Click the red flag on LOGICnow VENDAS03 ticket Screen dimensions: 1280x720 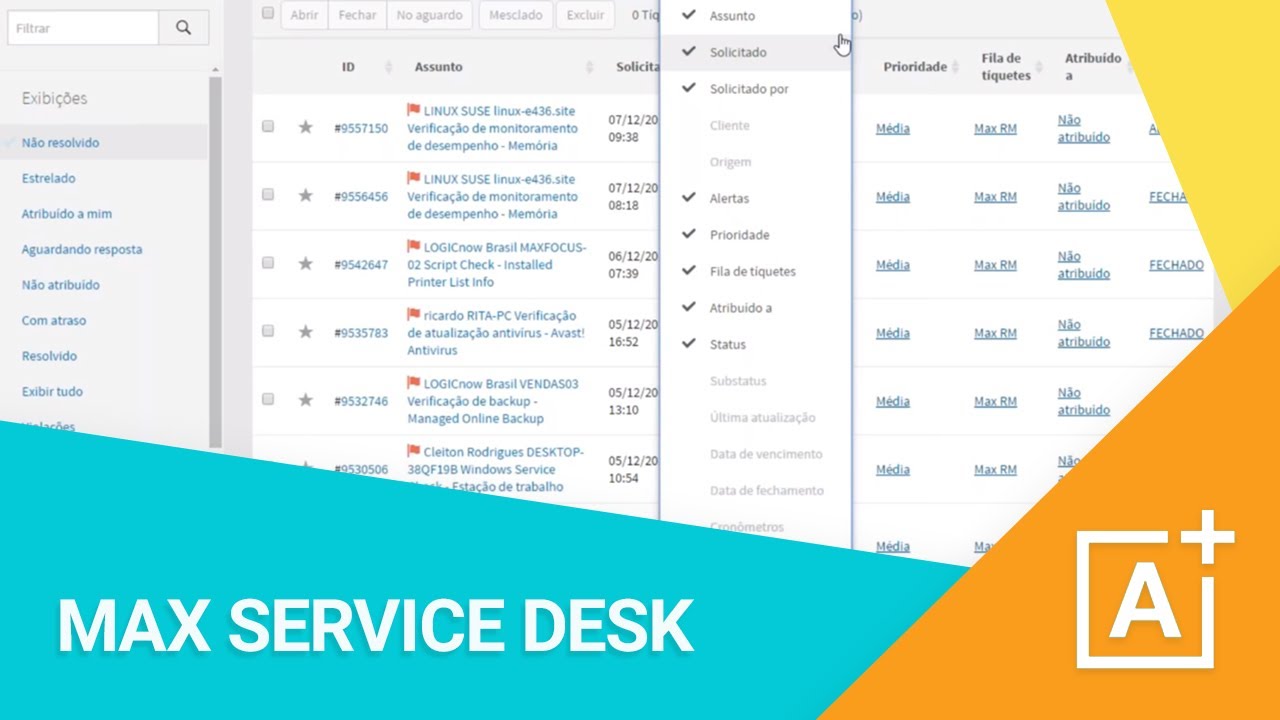point(413,382)
